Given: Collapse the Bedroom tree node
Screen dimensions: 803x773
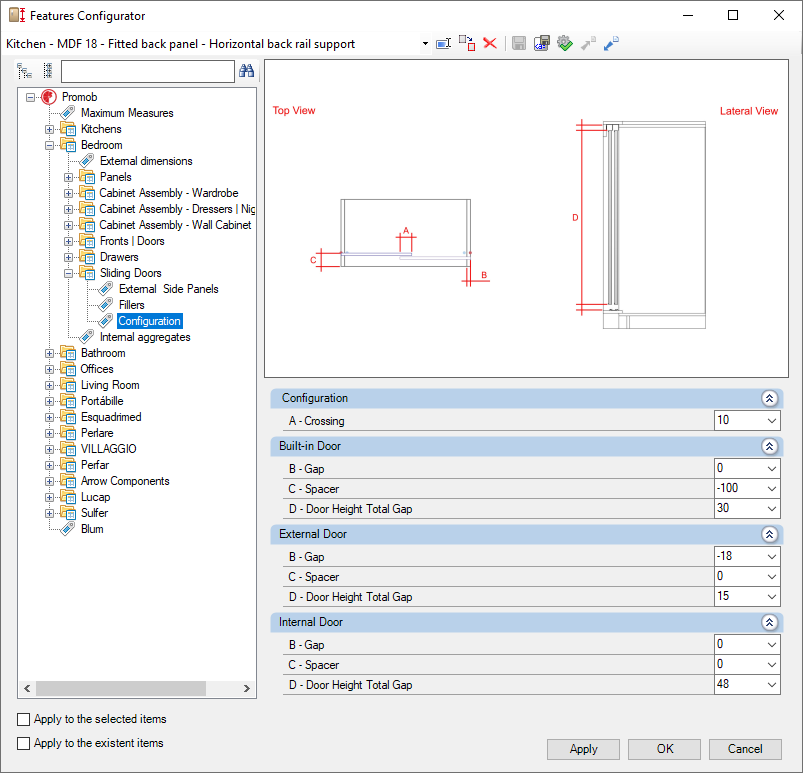Looking at the screenshot, I should click(x=49, y=145).
